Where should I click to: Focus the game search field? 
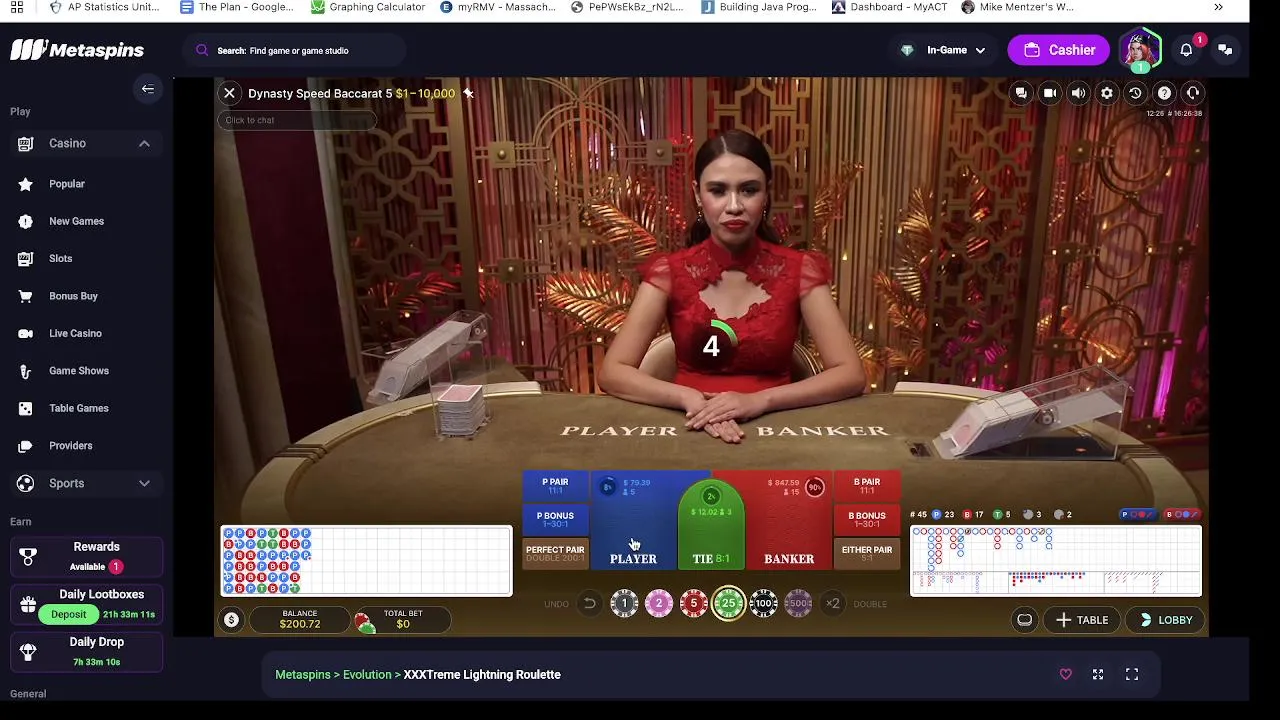pos(295,50)
